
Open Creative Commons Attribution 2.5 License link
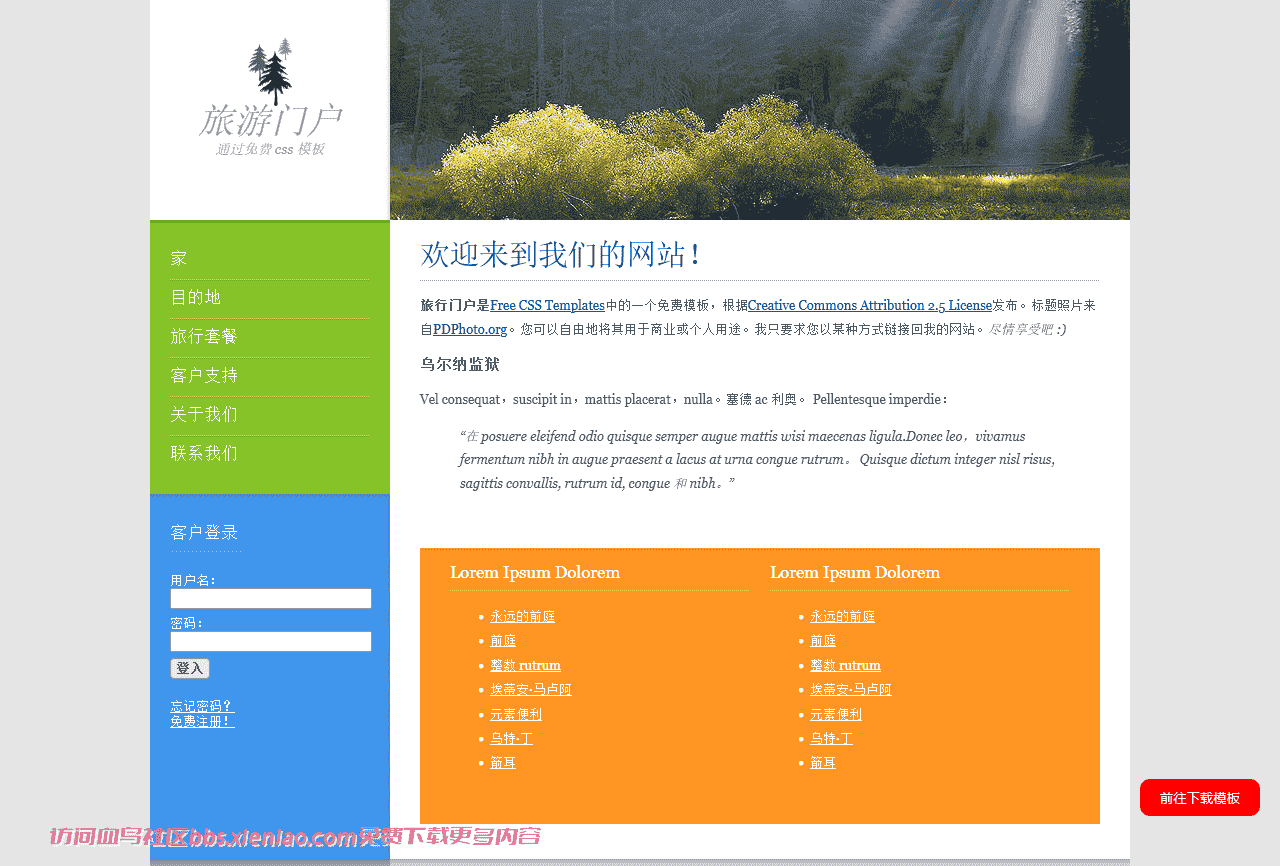point(870,306)
